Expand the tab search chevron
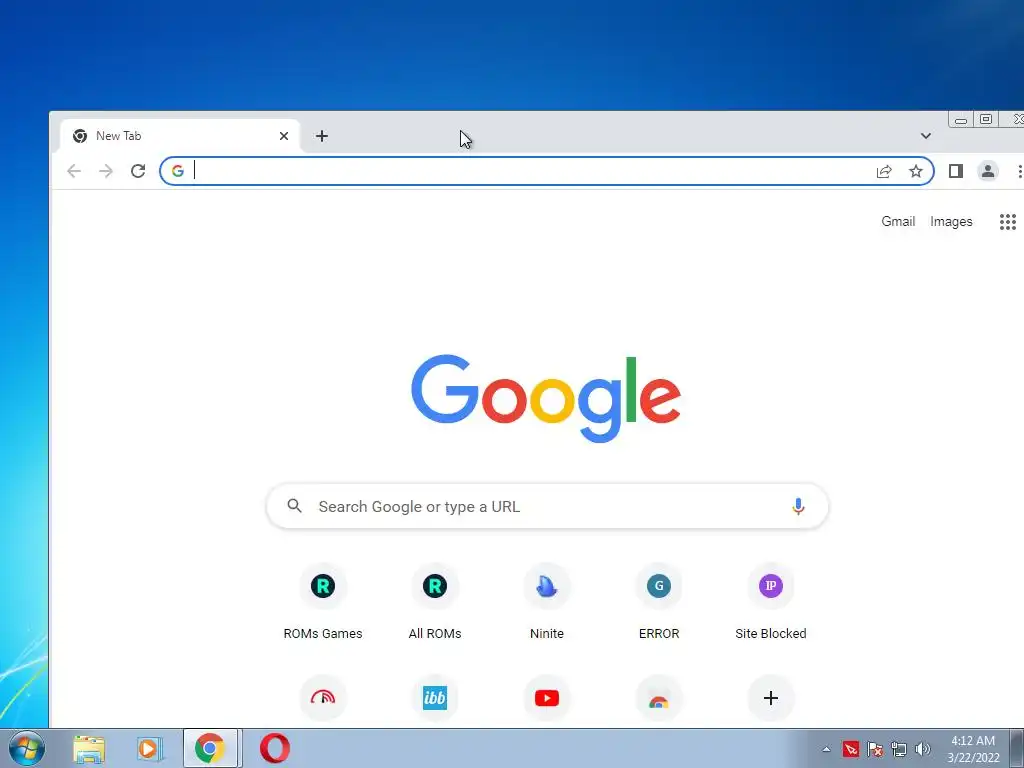Image resolution: width=1024 pixels, height=768 pixels. [925, 136]
